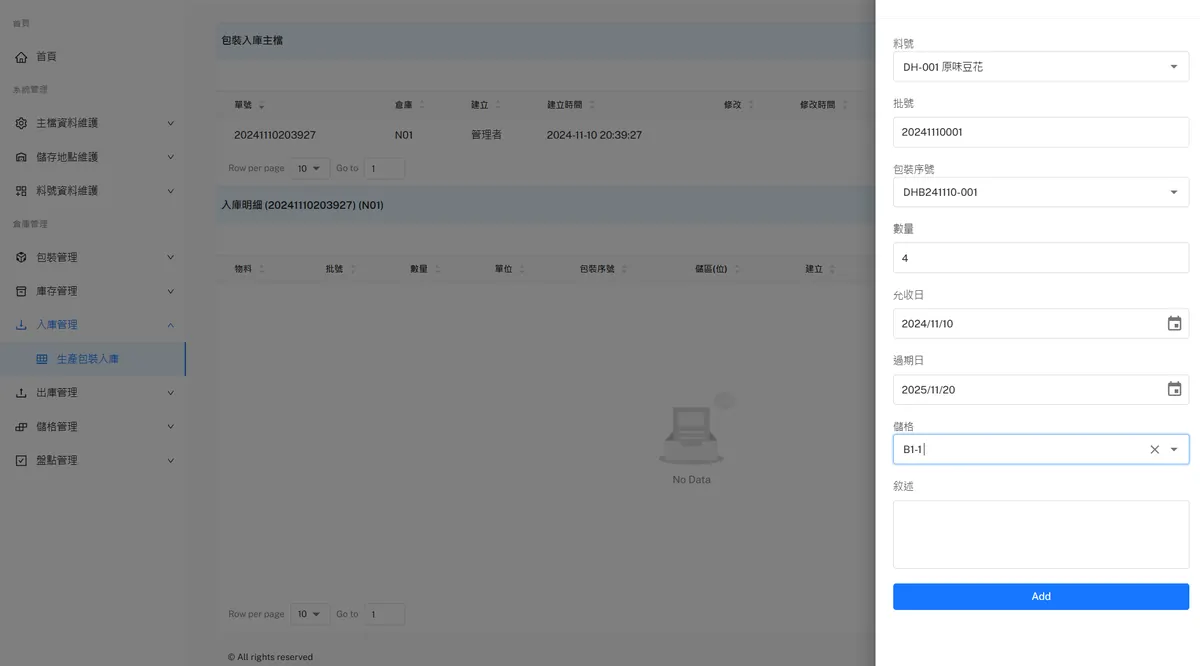Expand the 包裝管理 menu chevron
This screenshot has width=1200, height=666.
pos(170,257)
